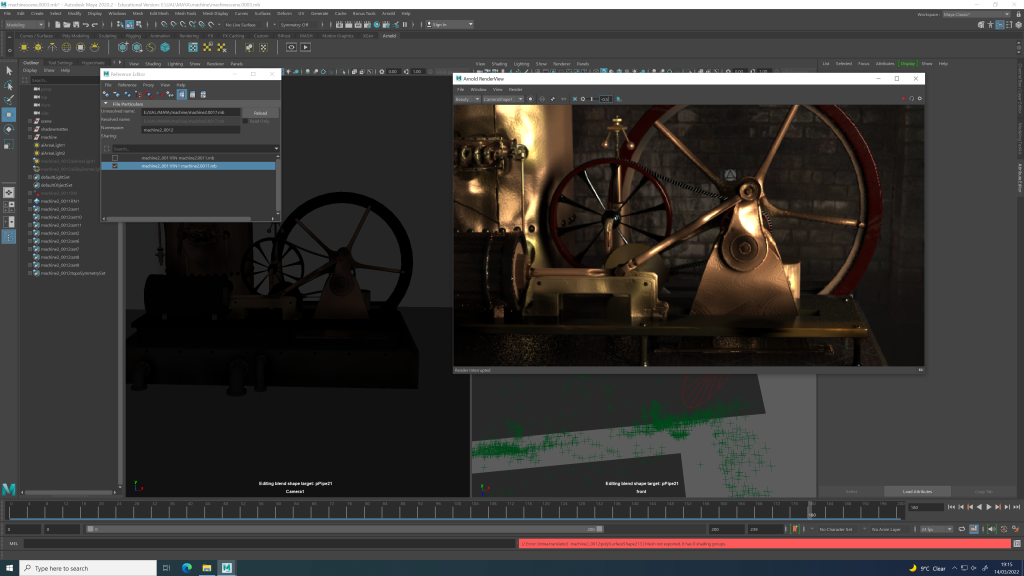Toggle the Outliner layout button in the toolbox
This screenshot has height=576, width=1024.
[8, 237]
